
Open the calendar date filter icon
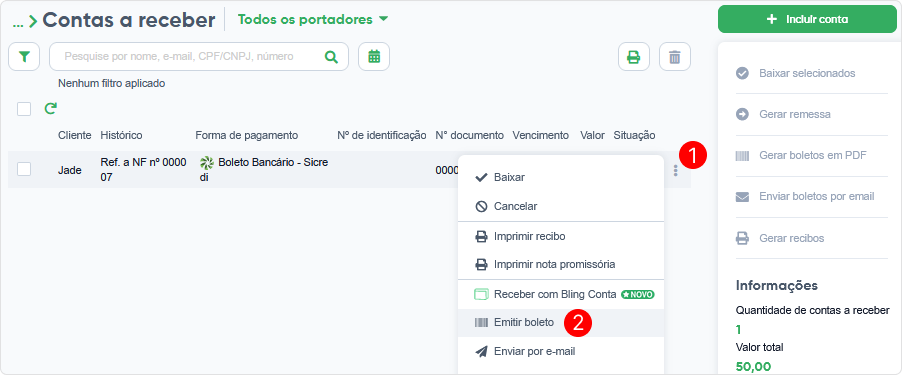point(374,56)
